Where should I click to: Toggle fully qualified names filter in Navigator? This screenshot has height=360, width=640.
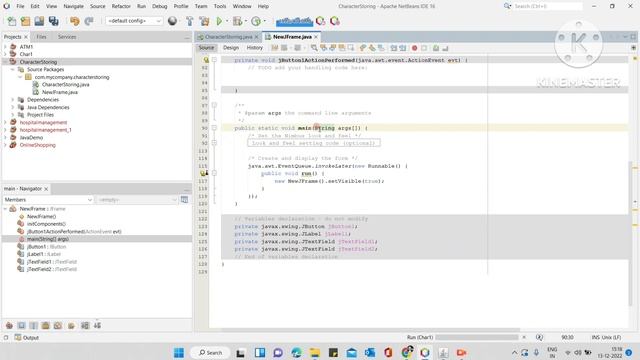[71, 326]
